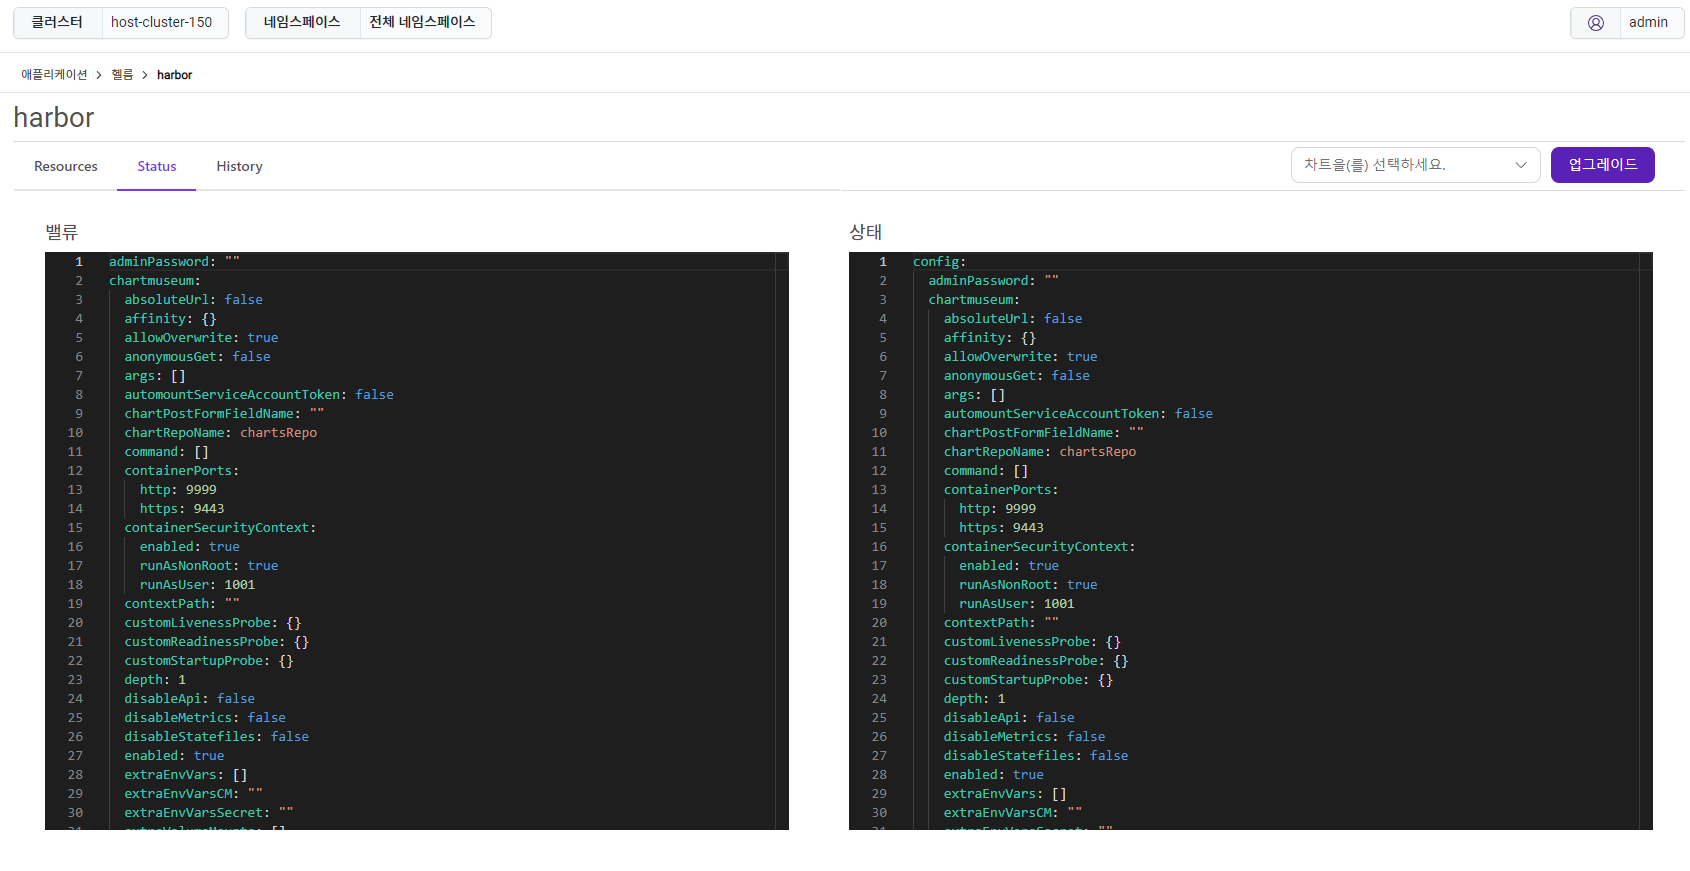The height and width of the screenshot is (871, 1690).
Task: Click chartmuseum line in values editor
Action: coord(155,280)
